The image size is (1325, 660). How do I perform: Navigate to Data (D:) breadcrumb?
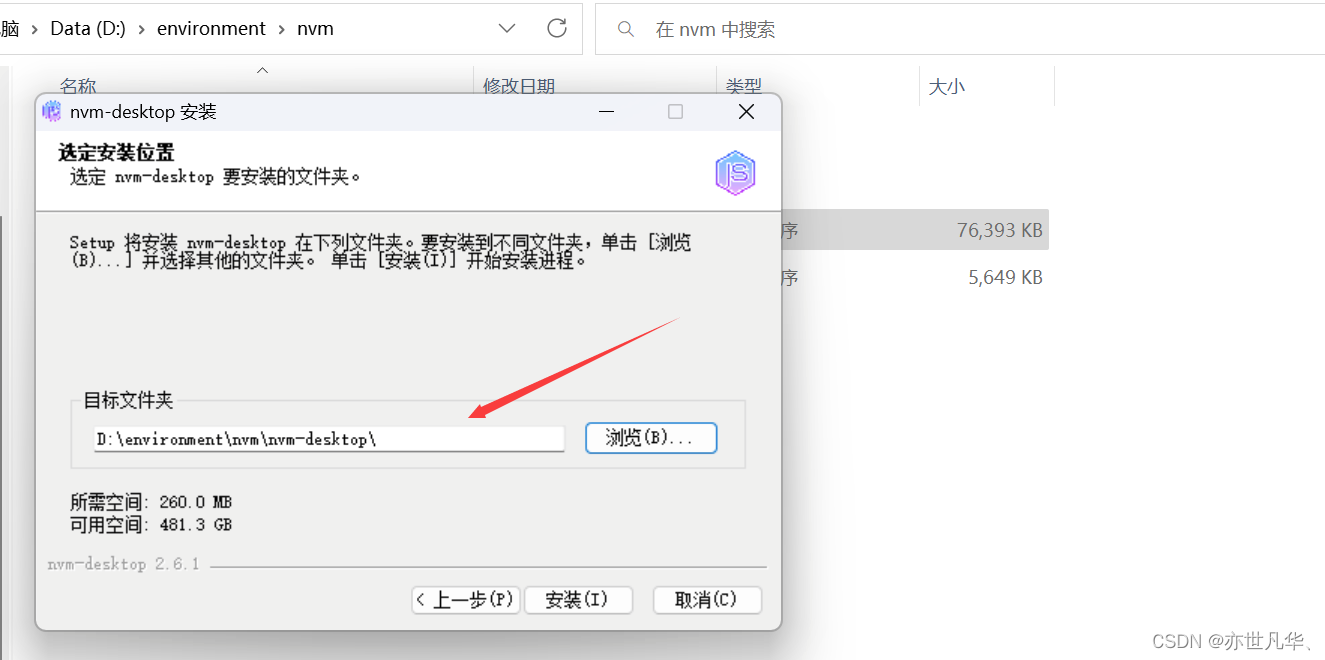point(88,29)
